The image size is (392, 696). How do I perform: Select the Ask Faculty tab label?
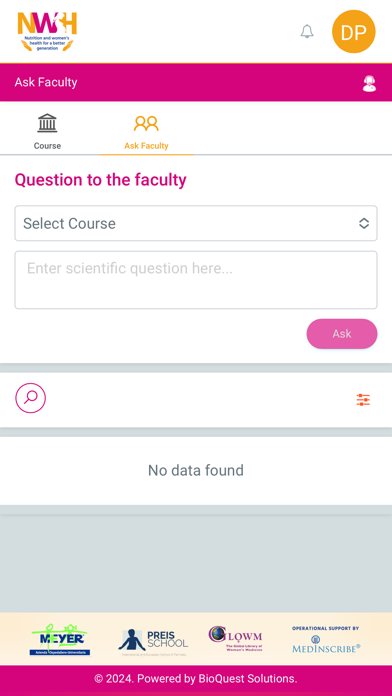[x=147, y=146]
